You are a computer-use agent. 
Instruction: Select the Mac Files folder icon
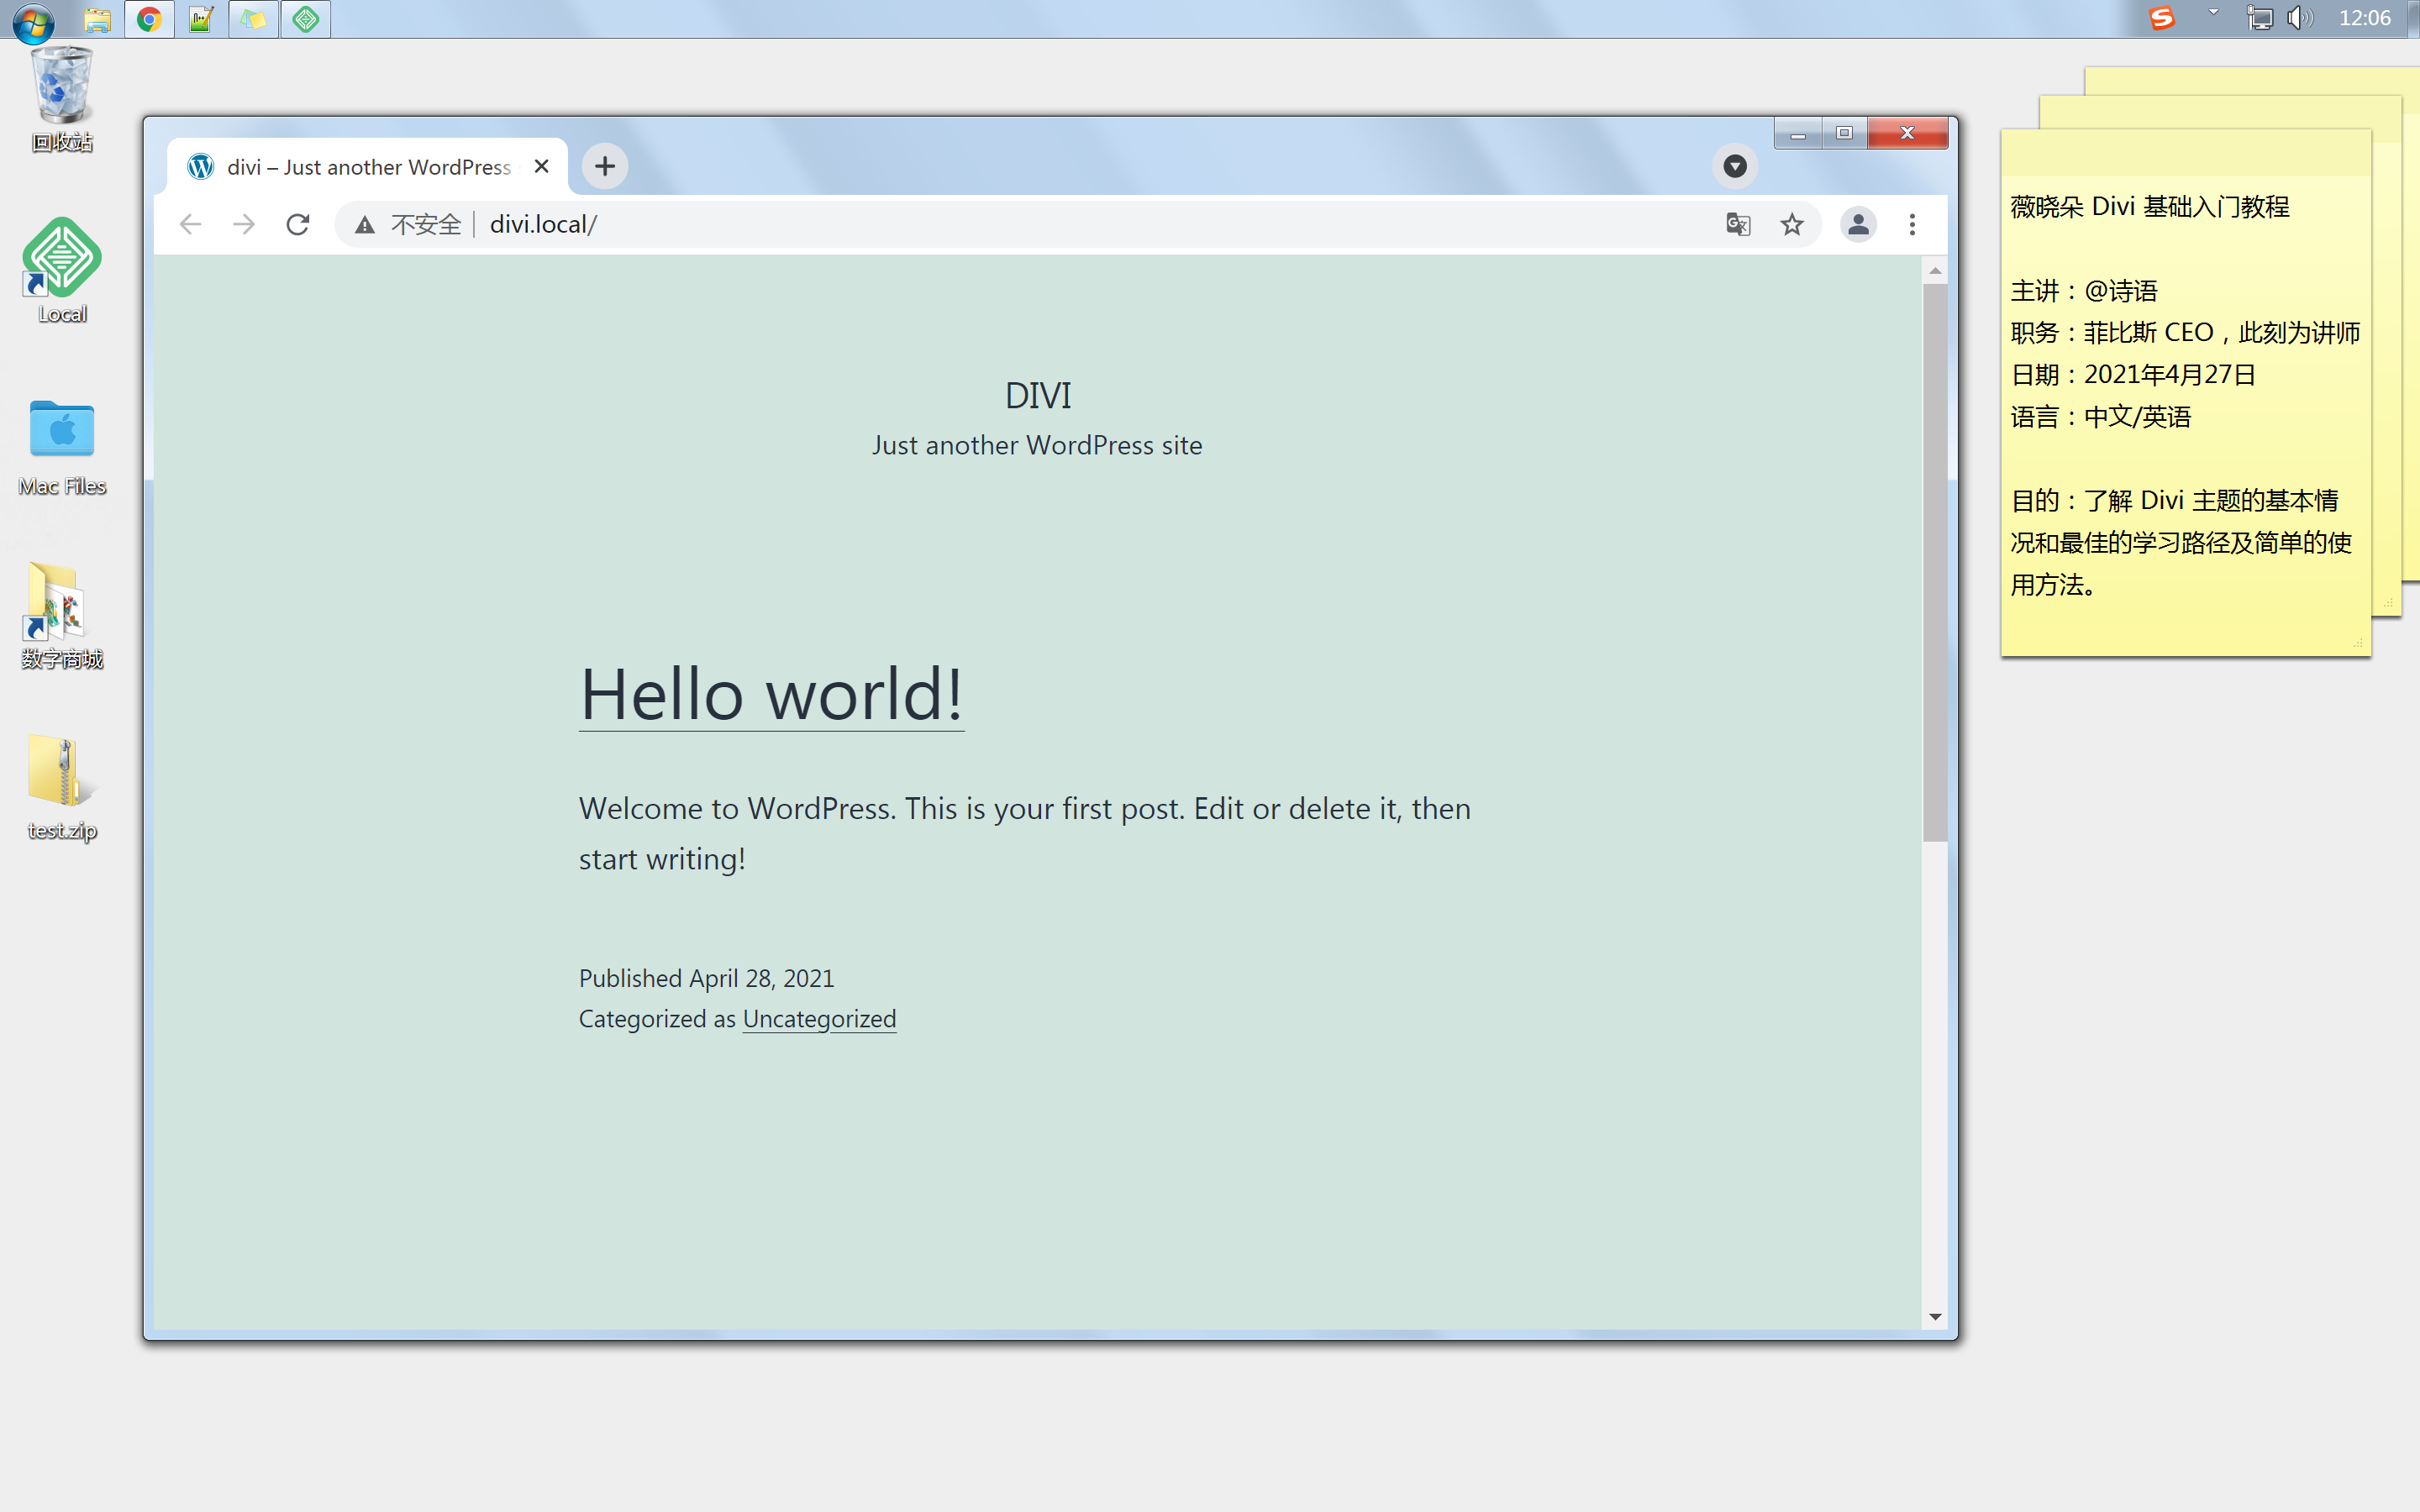(62, 447)
